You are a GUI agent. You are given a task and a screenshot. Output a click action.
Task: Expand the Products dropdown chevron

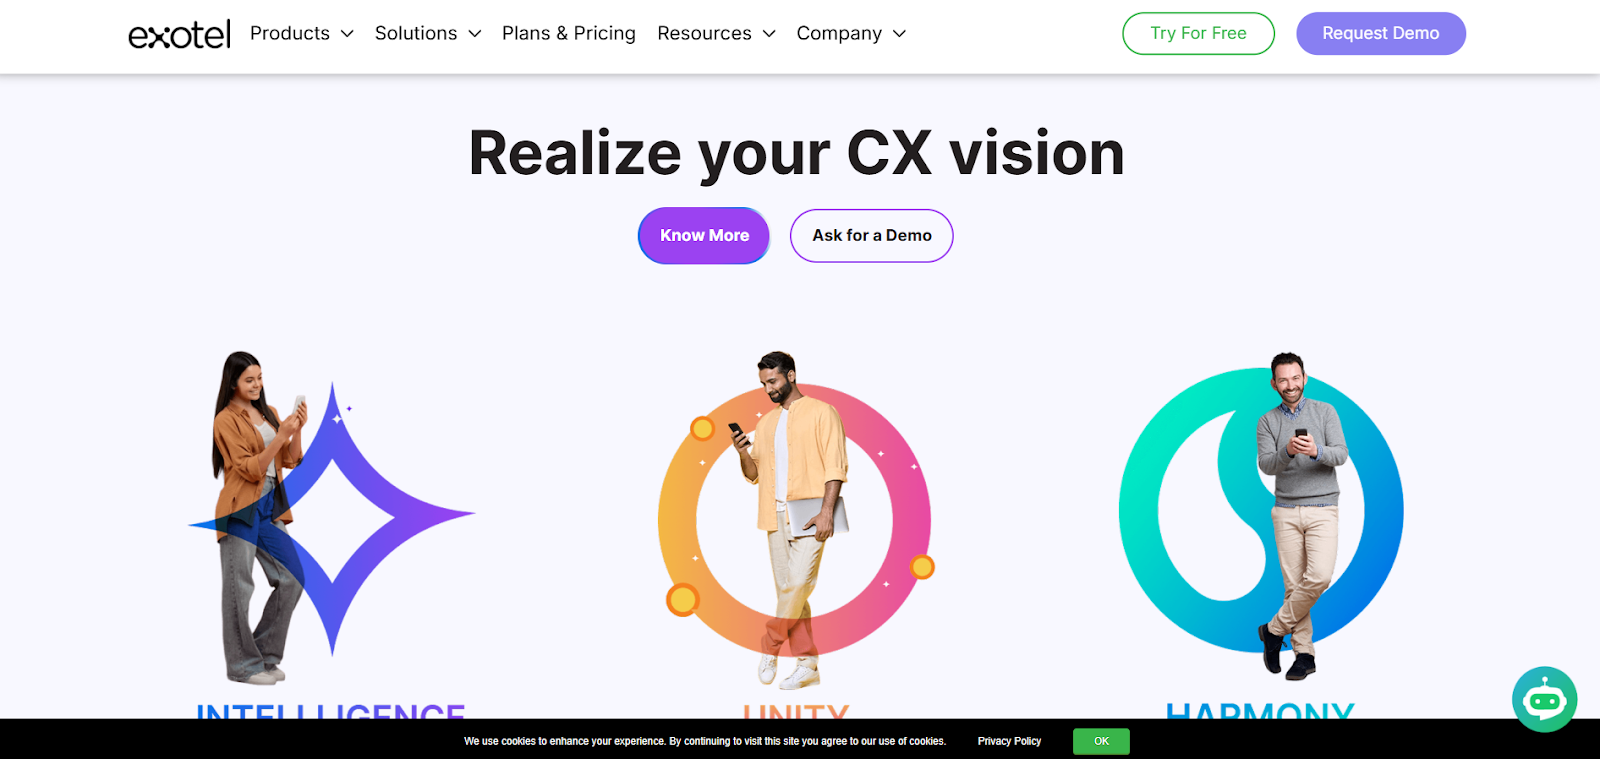[347, 34]
